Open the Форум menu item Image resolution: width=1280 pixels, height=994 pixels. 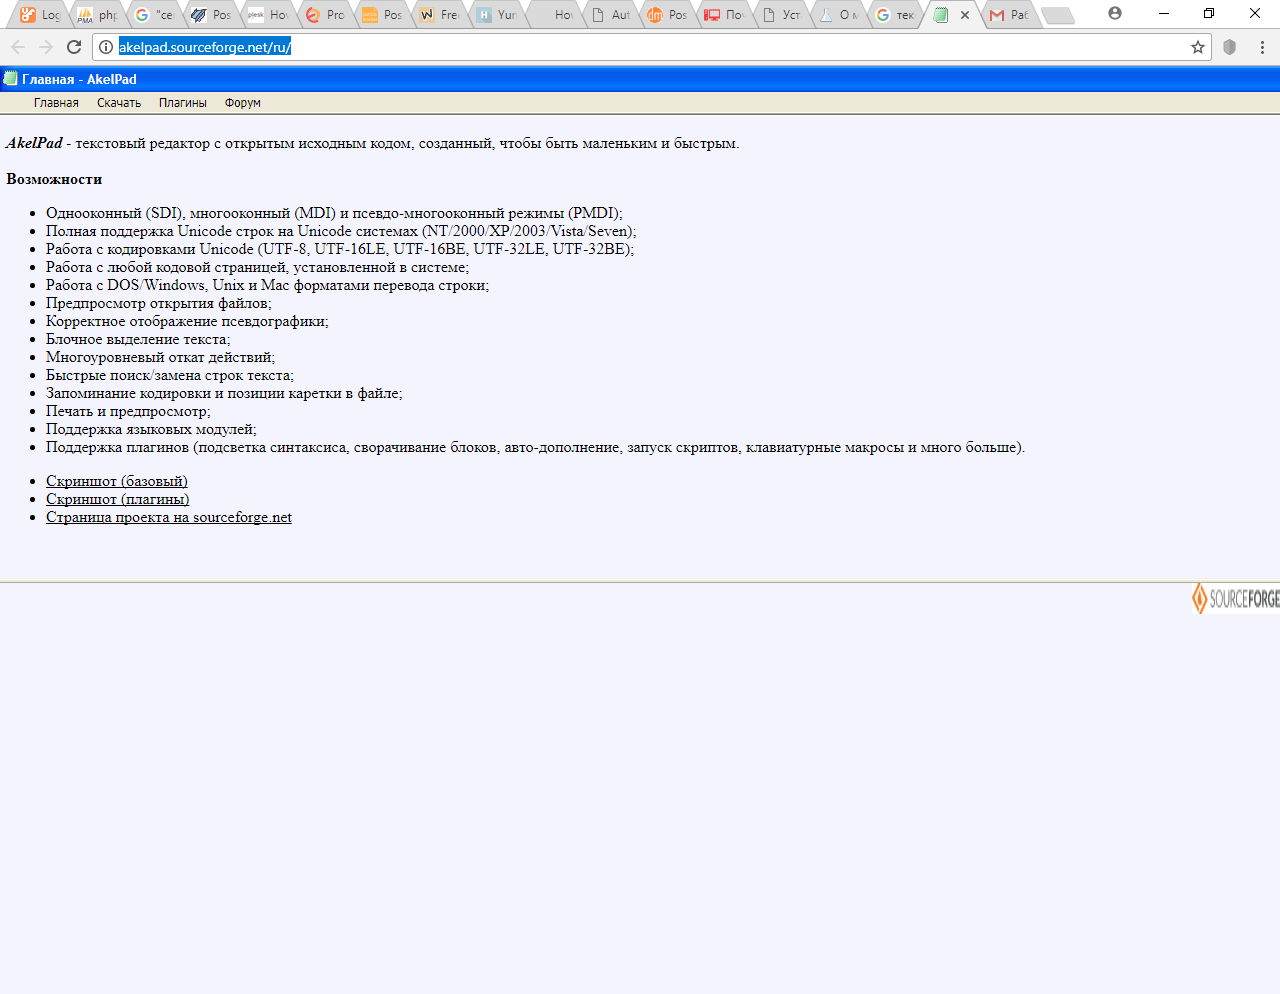243,103
